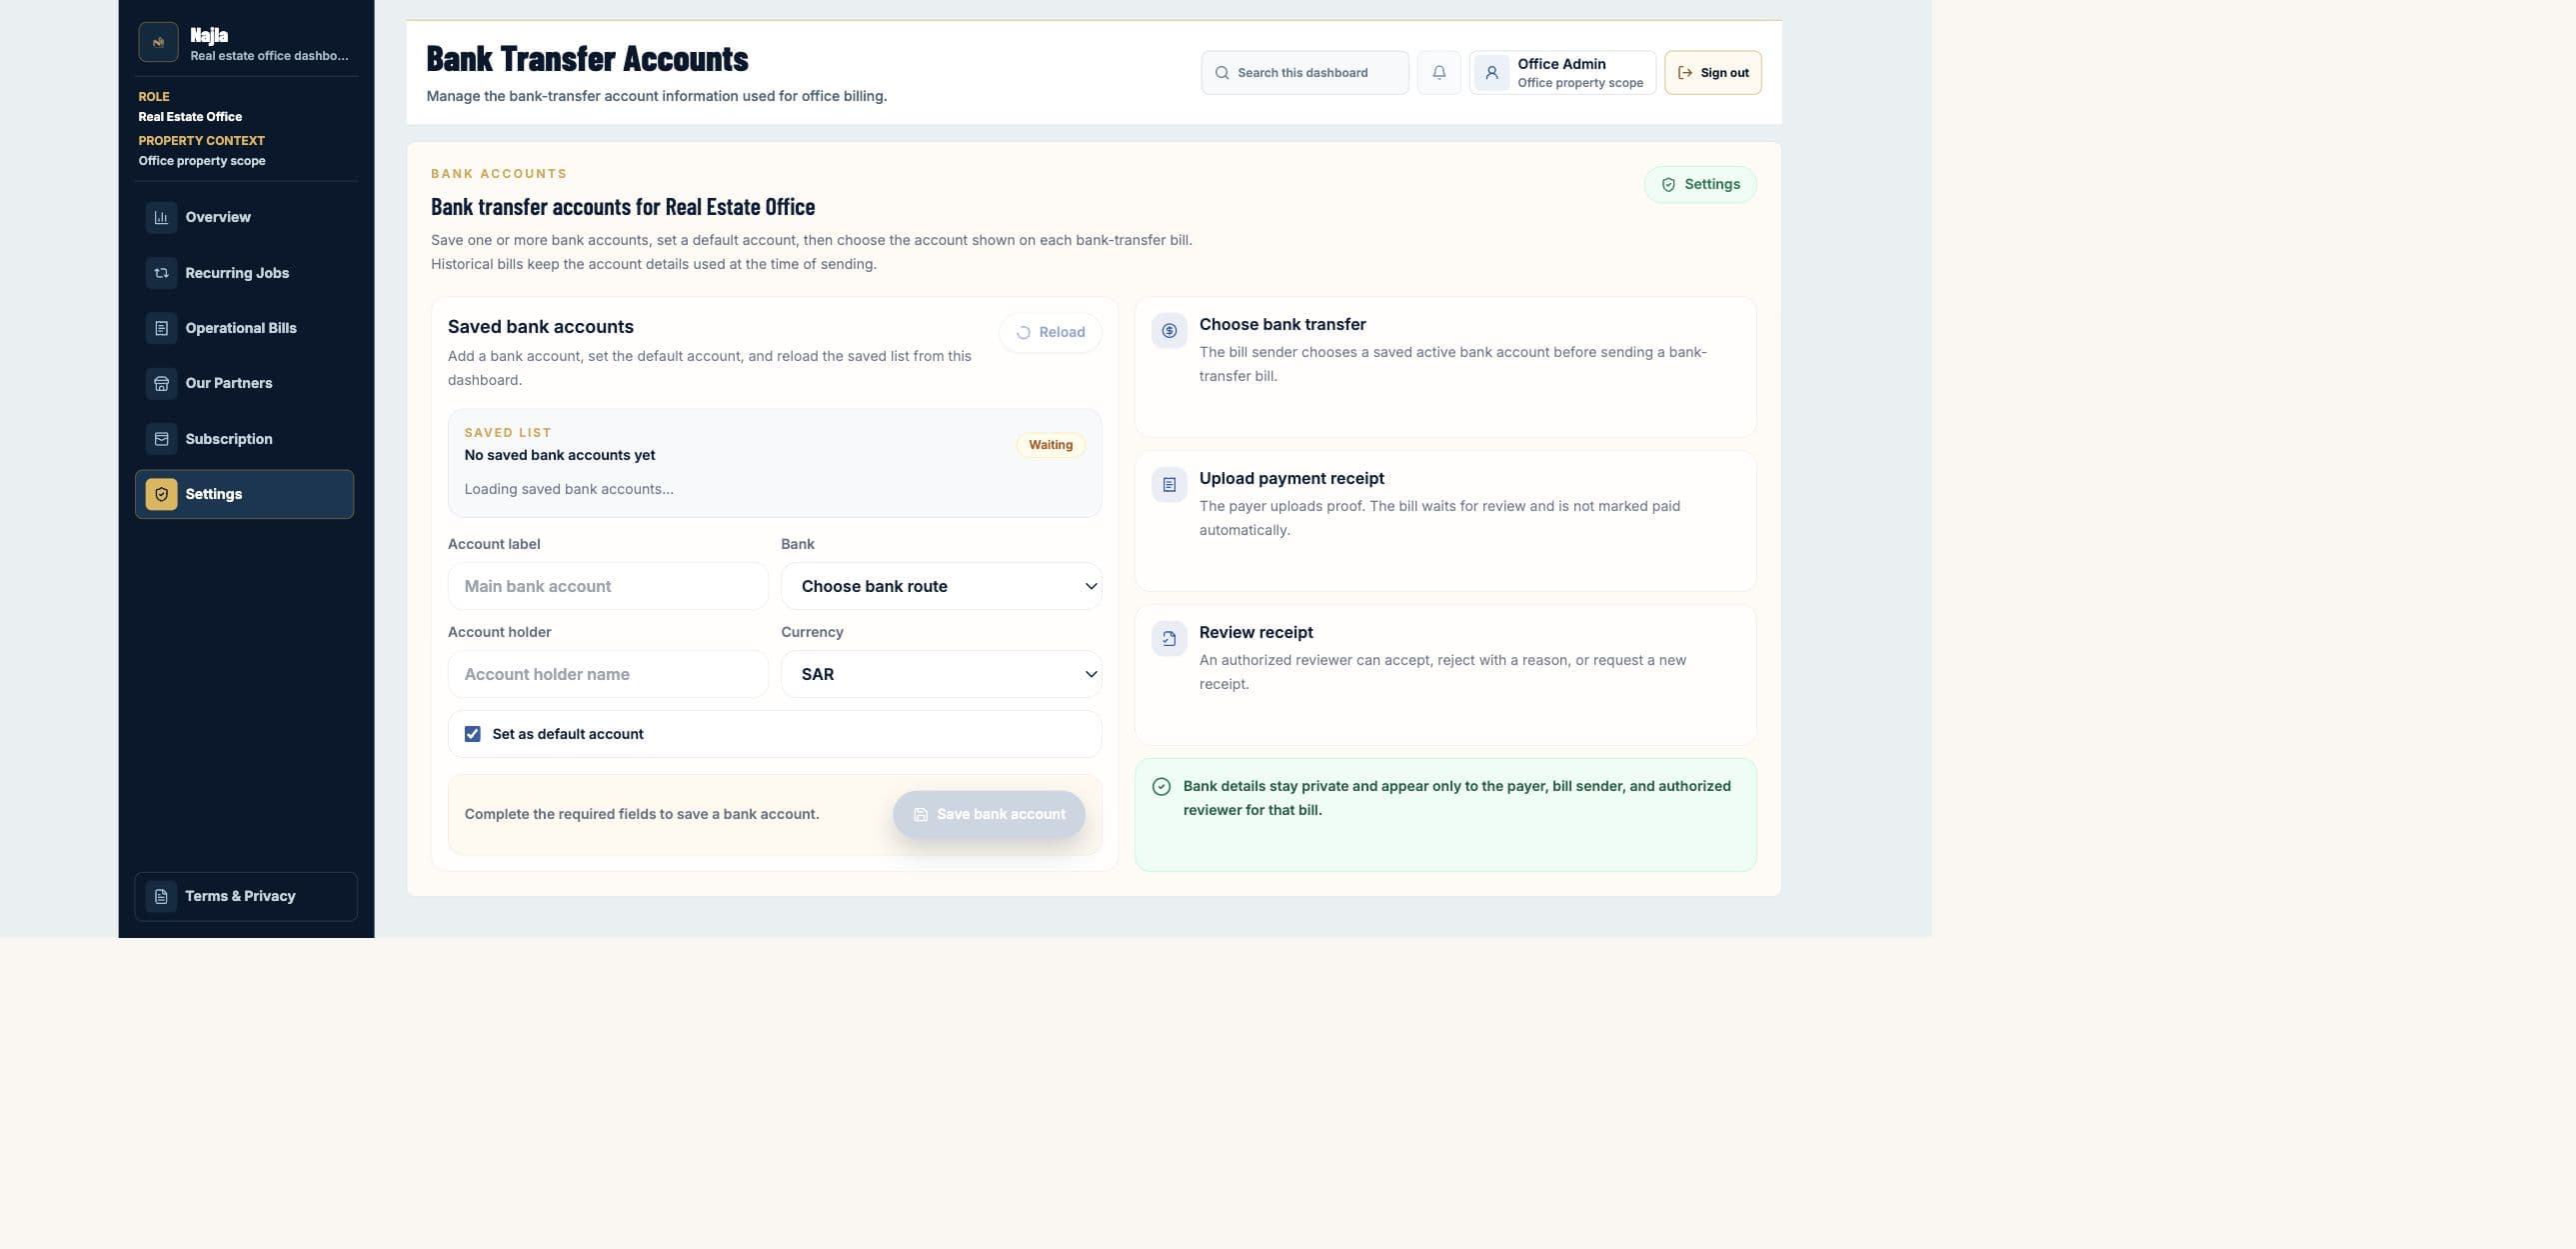The height and width of the screenshot is (1249, 2576).
Task: Click 'Upload payment receipt' heading
Action: [1291, 478]
